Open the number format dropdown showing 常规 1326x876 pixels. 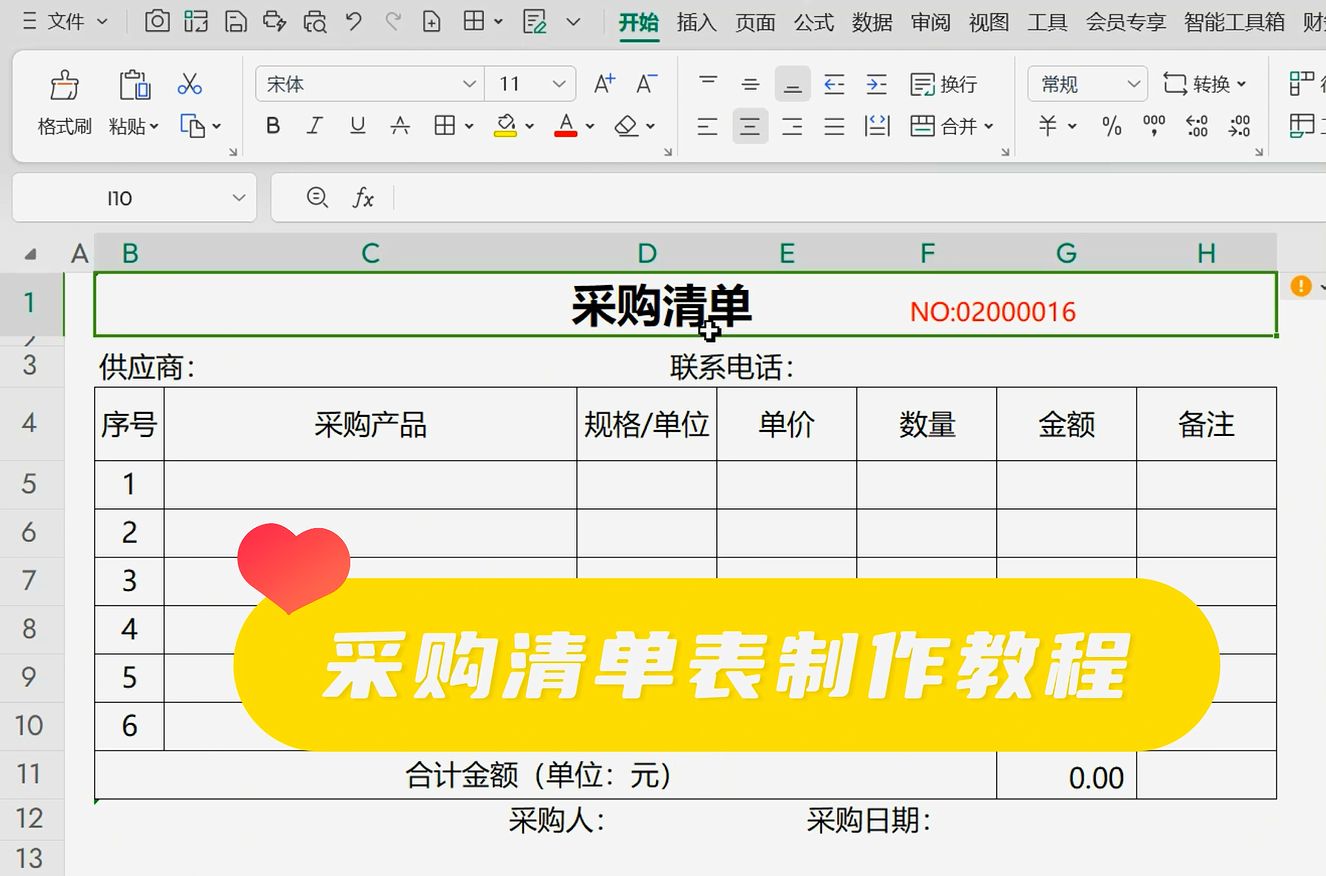click(1134, 84)
